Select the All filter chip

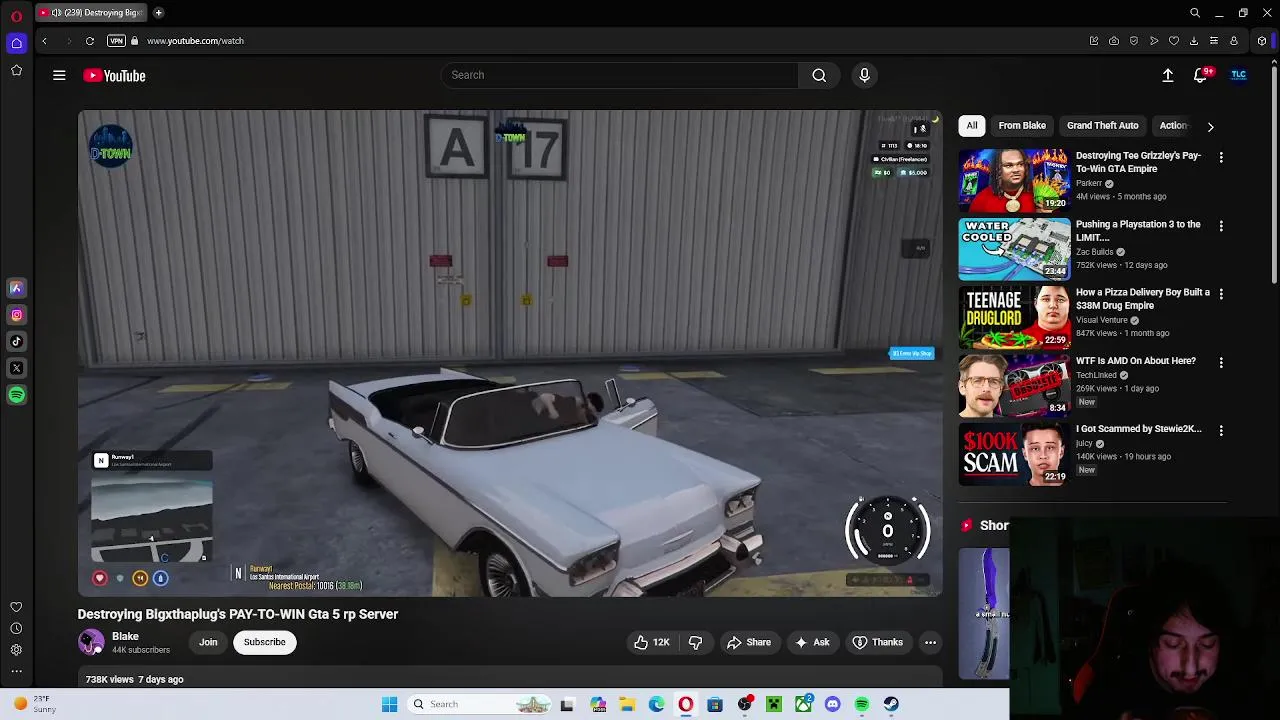click(972, 126)
